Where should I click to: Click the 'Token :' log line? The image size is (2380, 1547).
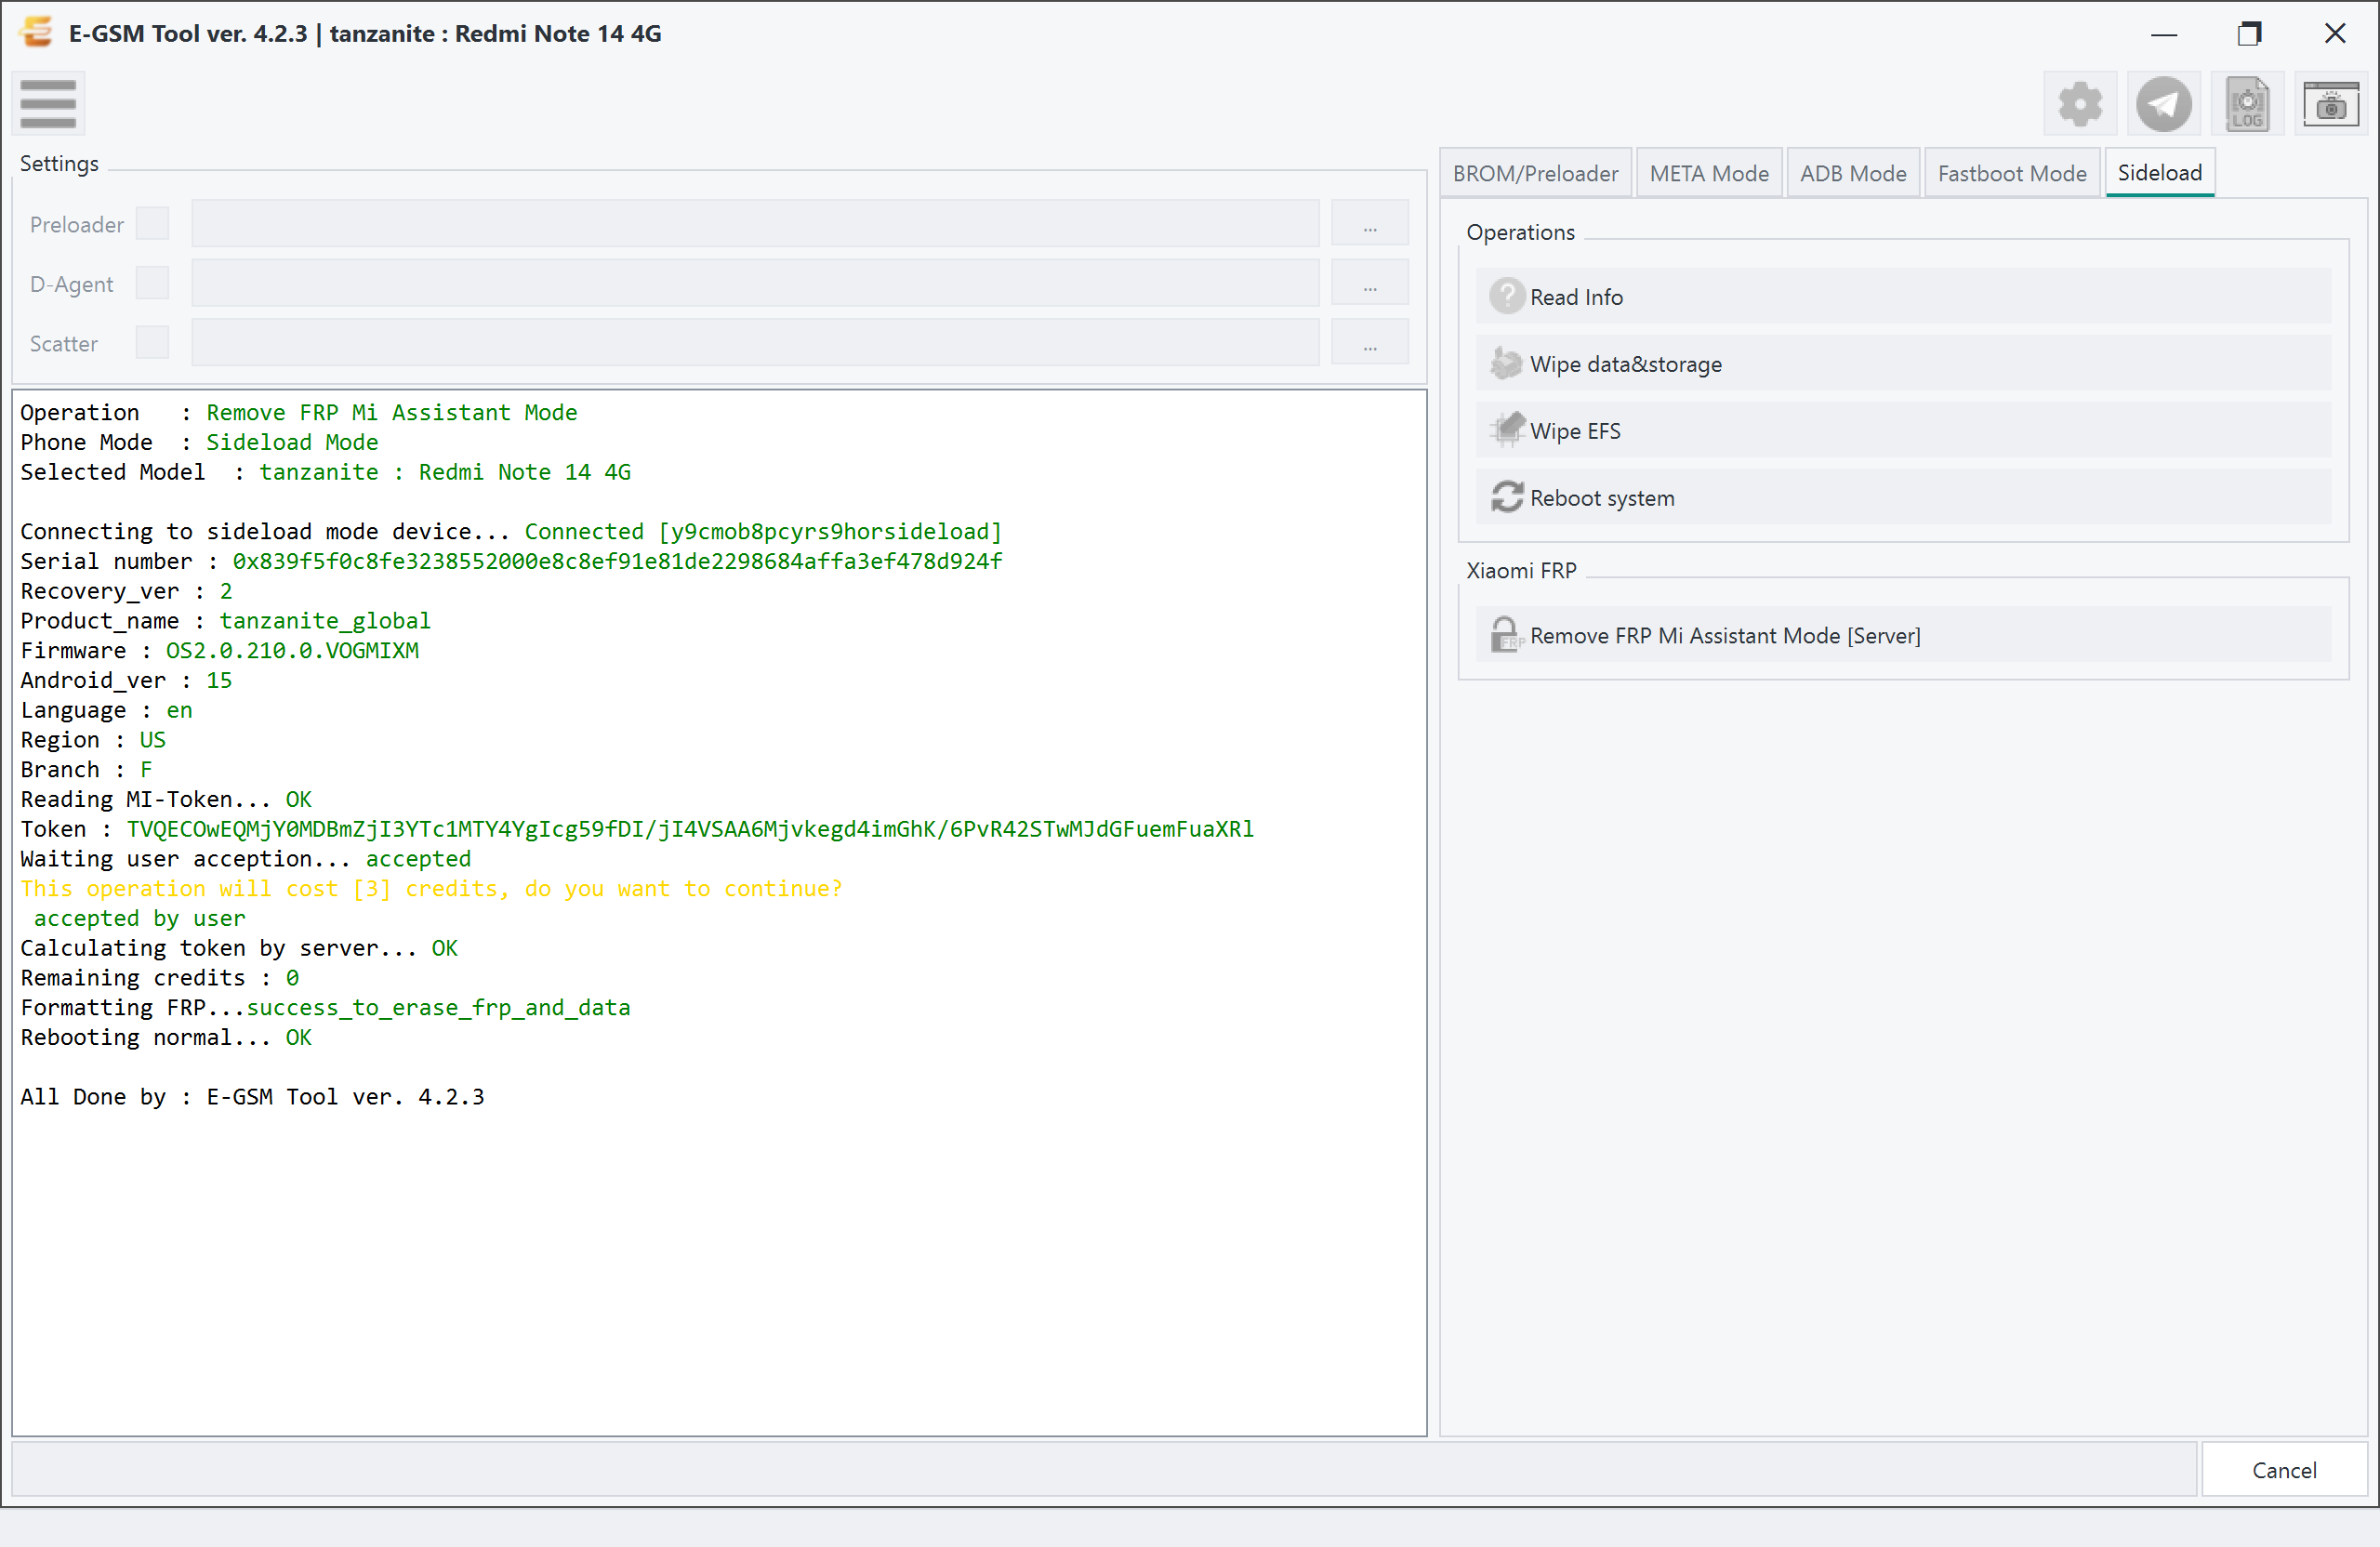pos(637,829)
